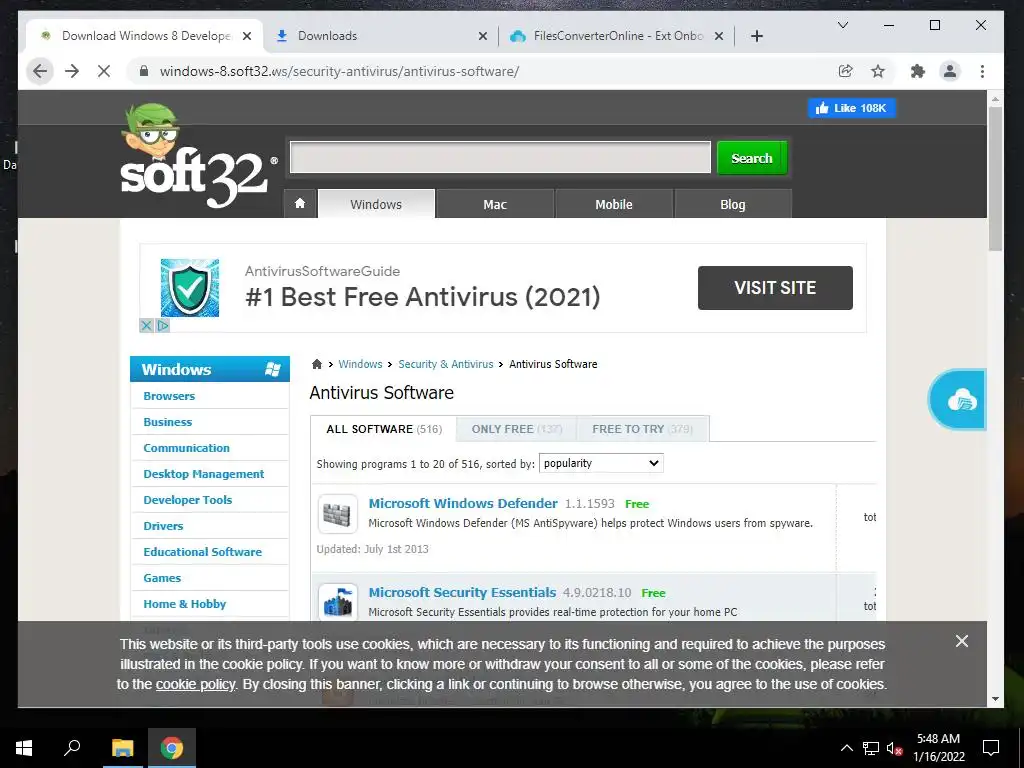
Task: Open a new tab with plus button
Action: (757, 36)
